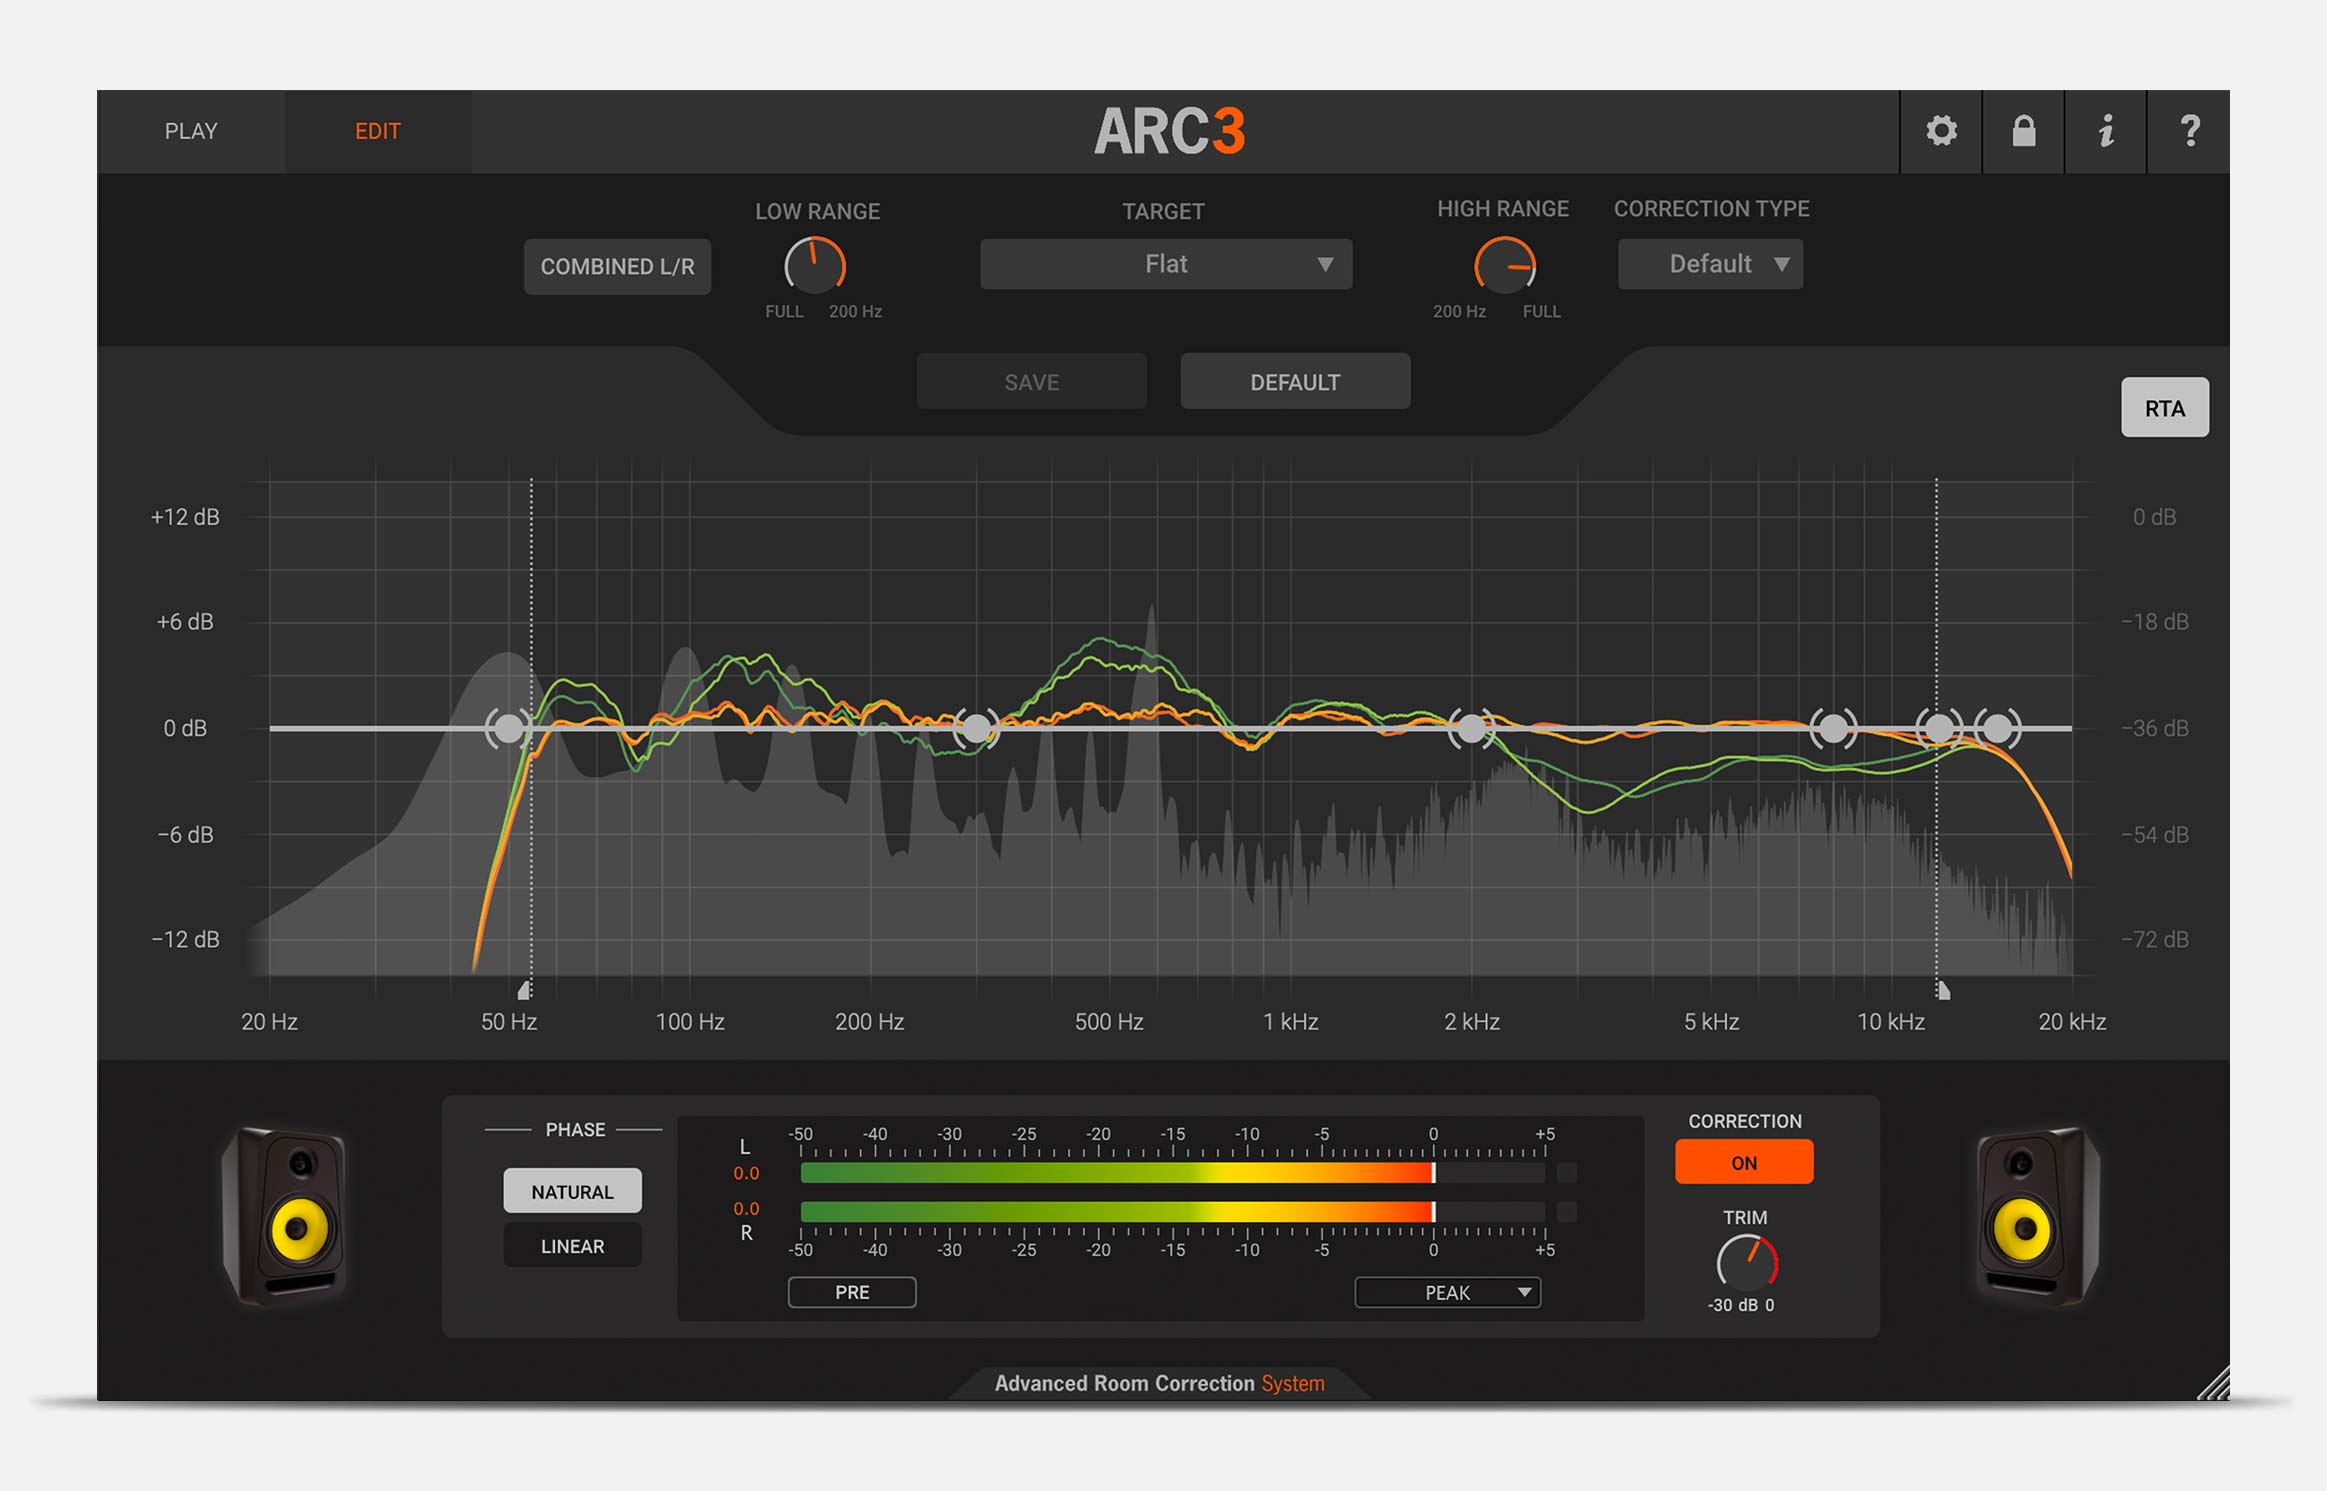Click the R peak value 0.0
This screenshot has height=1491, width=2327.
point(746,1208)
